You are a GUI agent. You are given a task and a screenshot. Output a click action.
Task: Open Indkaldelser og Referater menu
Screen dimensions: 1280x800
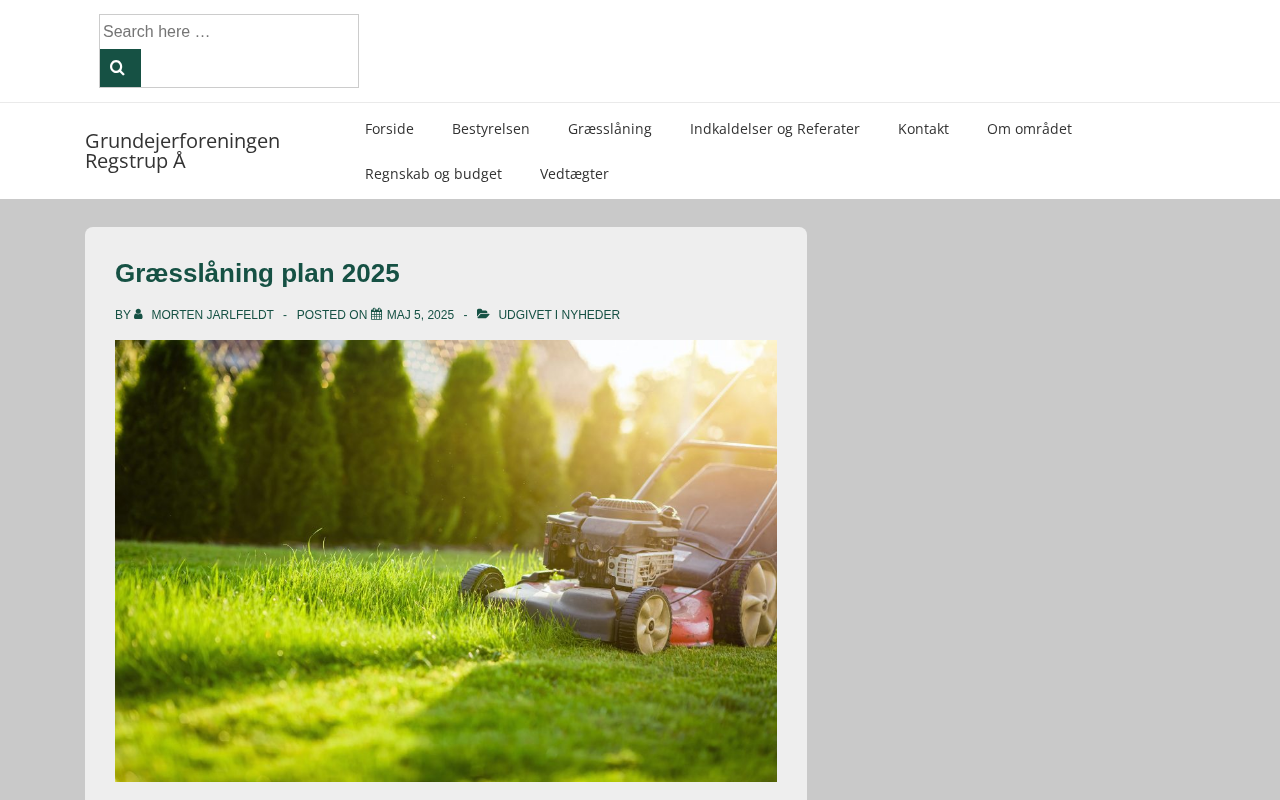click(x=775, y=129)
